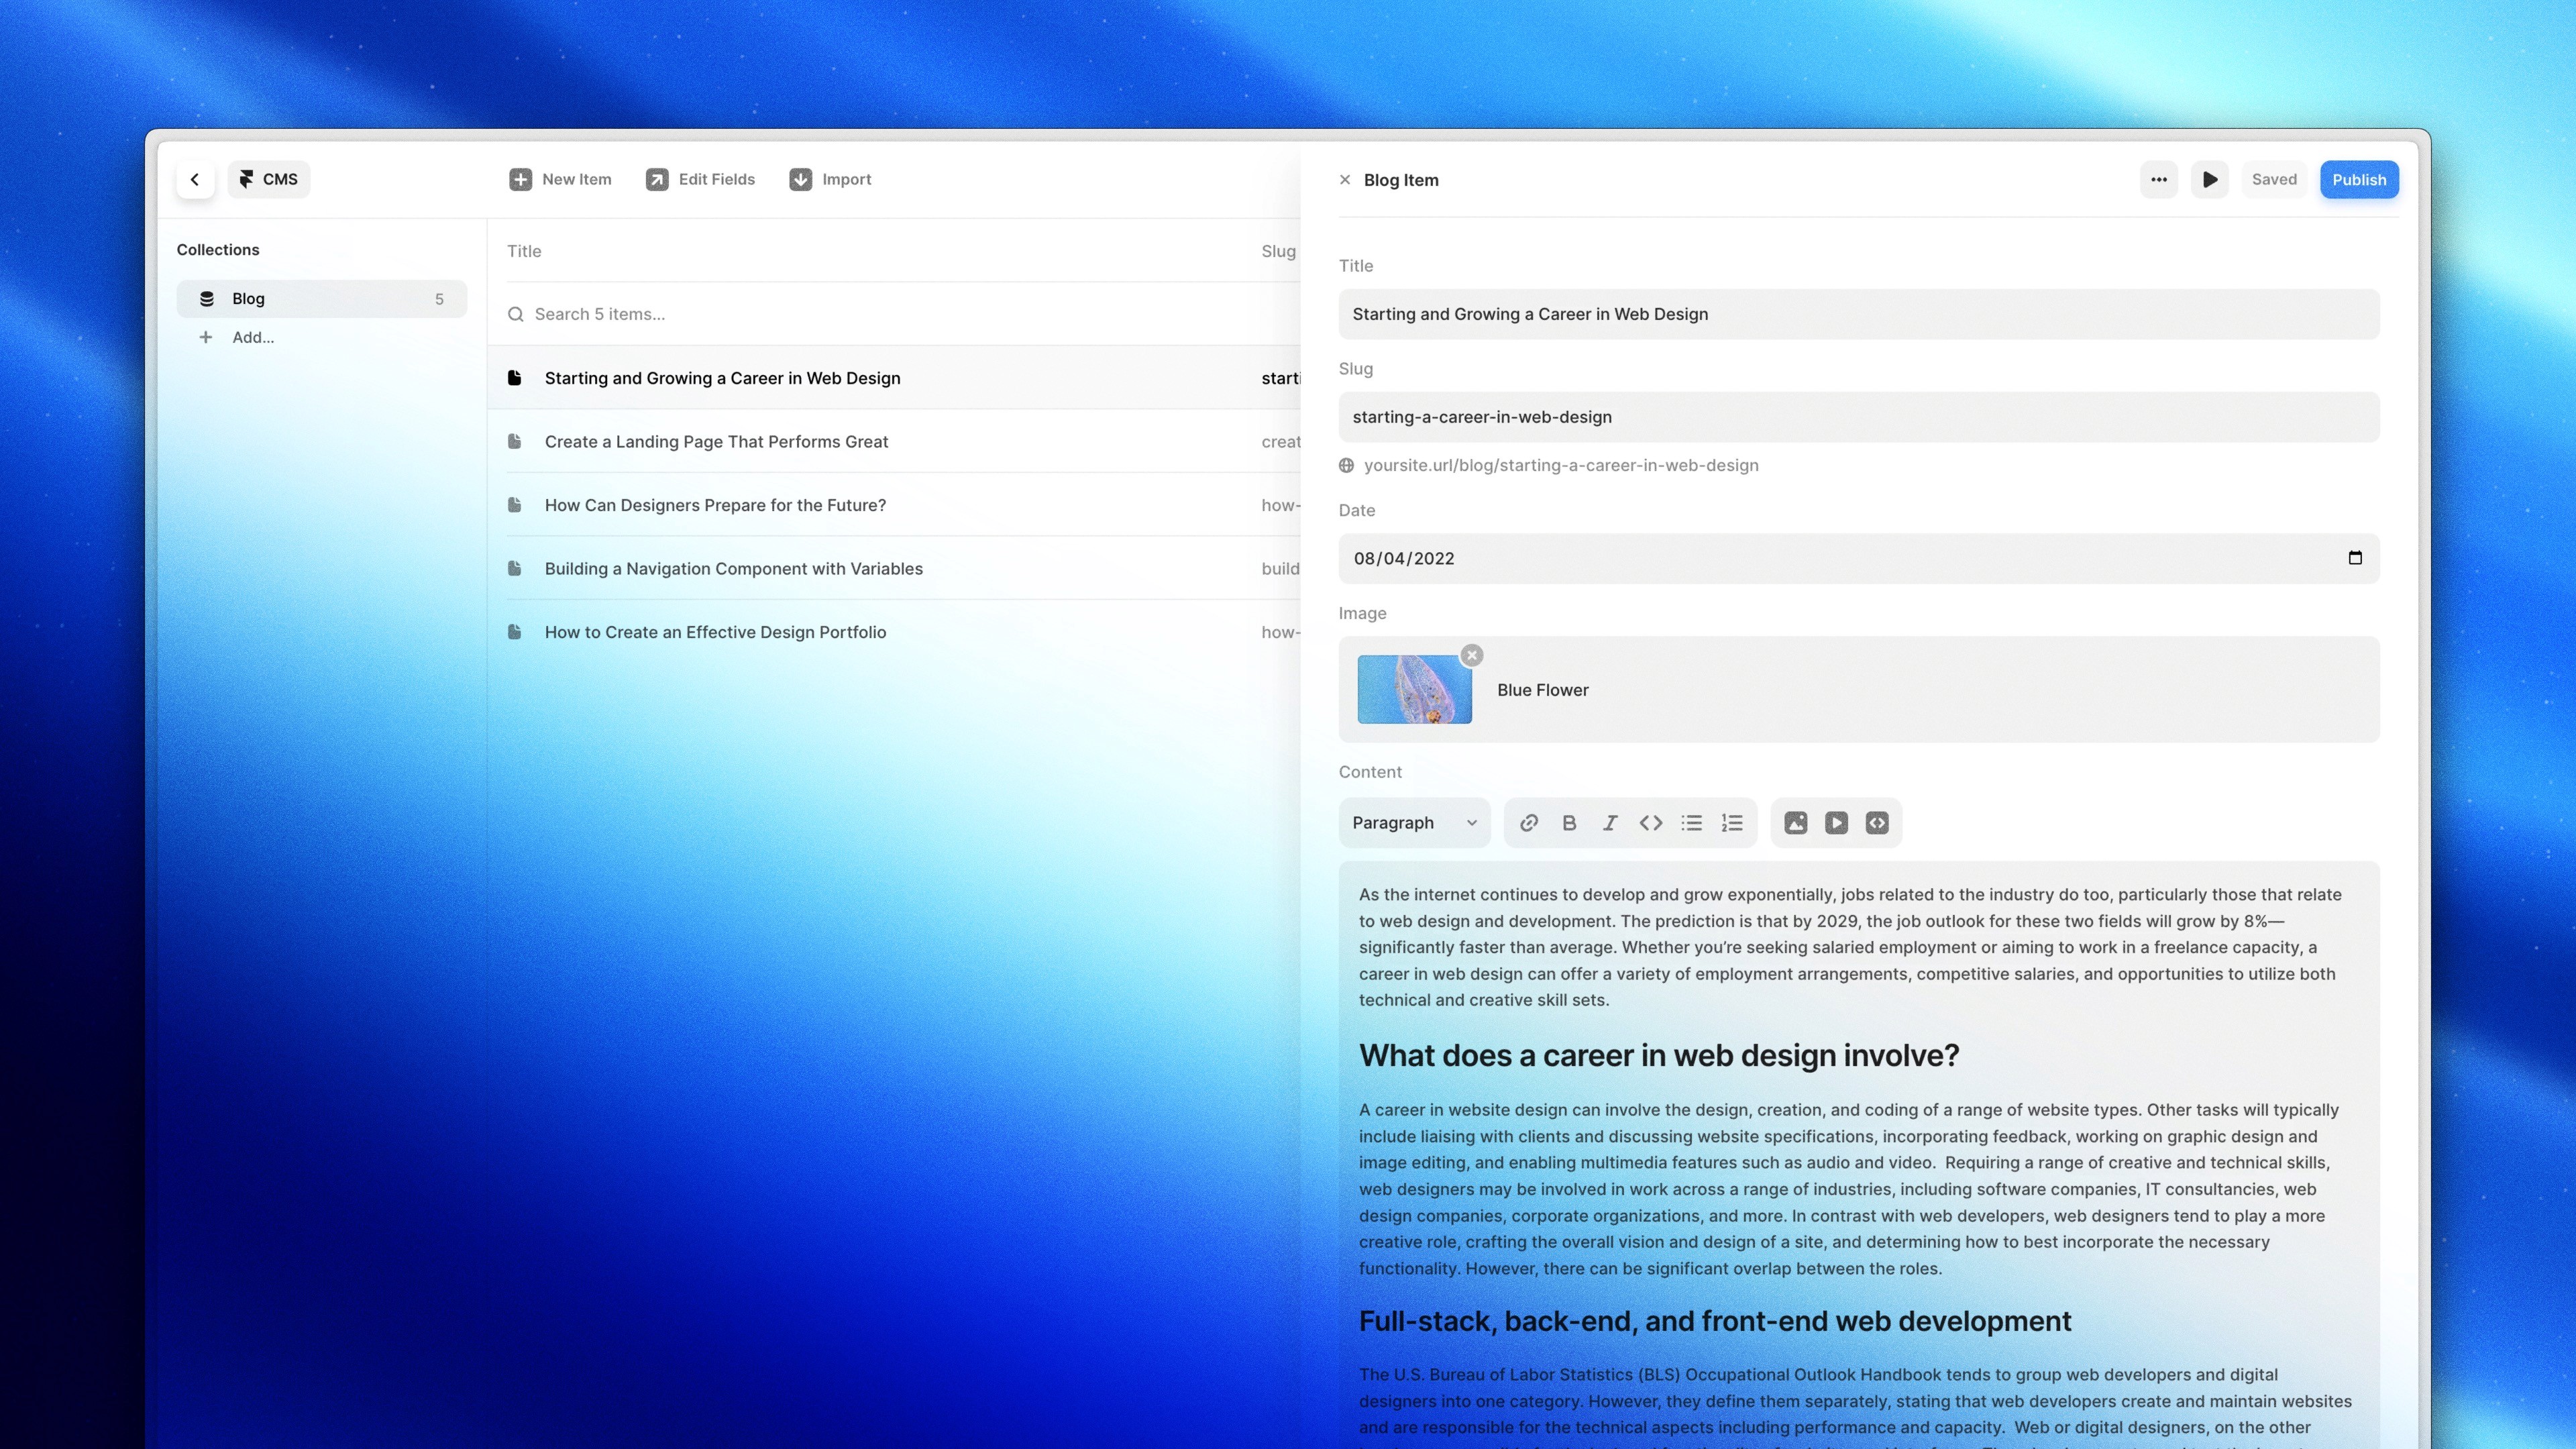Screen dimensions: 2576x1449
Task: Click the Search 5 items field
Action: click(x=894, y=314)
